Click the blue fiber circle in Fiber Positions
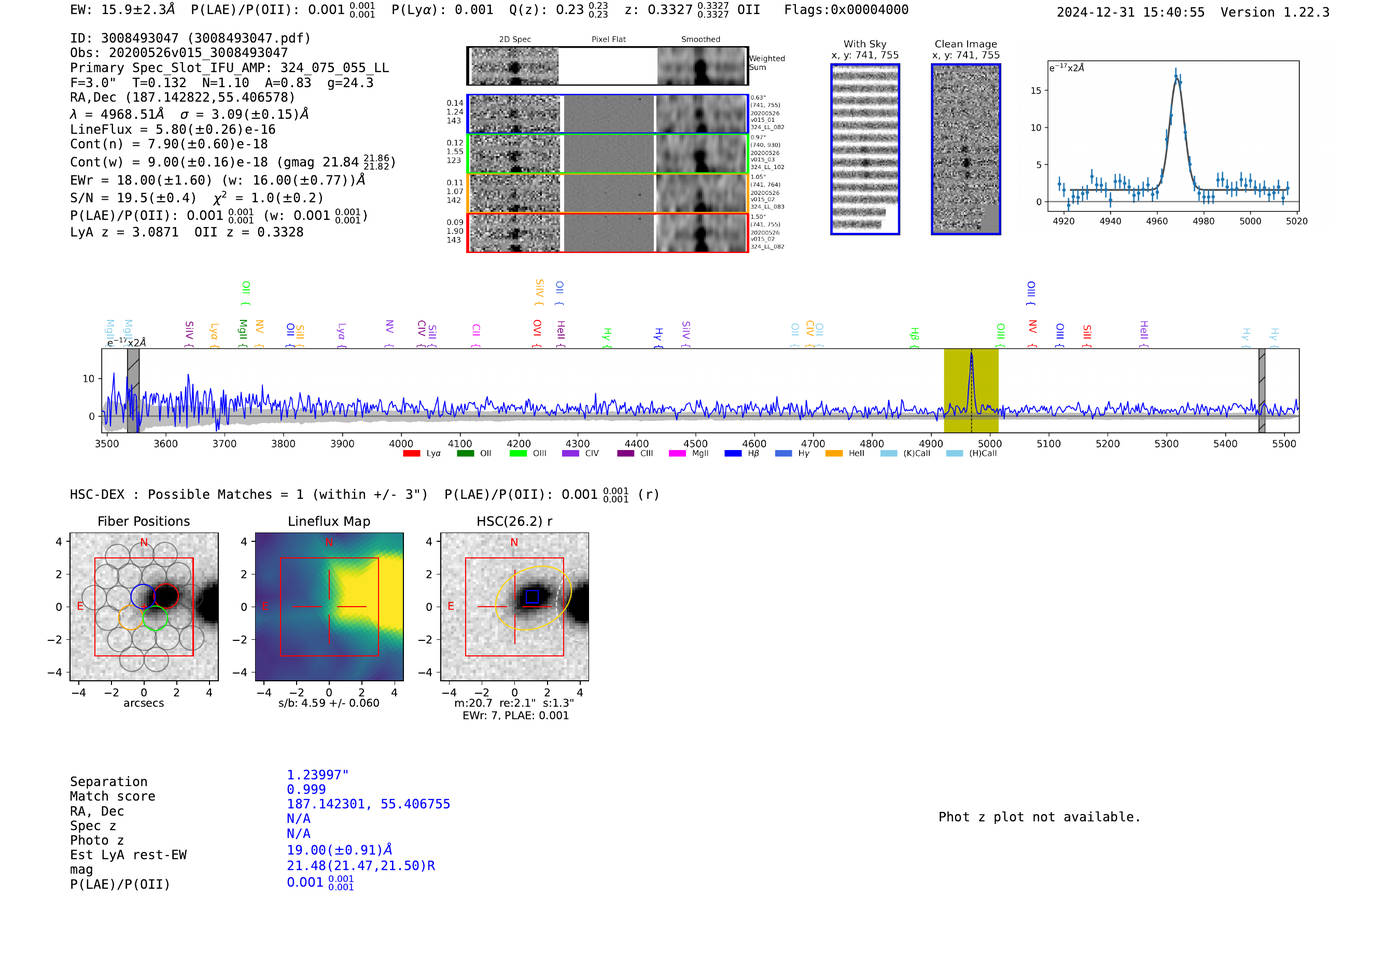The width and height of the screenshot is (1400, 953). [x=142, y=596]
